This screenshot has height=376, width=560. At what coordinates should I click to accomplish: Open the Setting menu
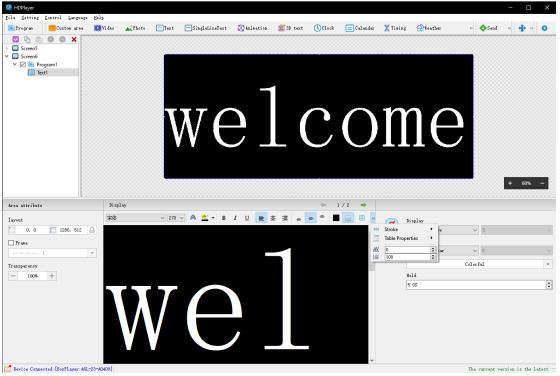(x=30, y=17)
